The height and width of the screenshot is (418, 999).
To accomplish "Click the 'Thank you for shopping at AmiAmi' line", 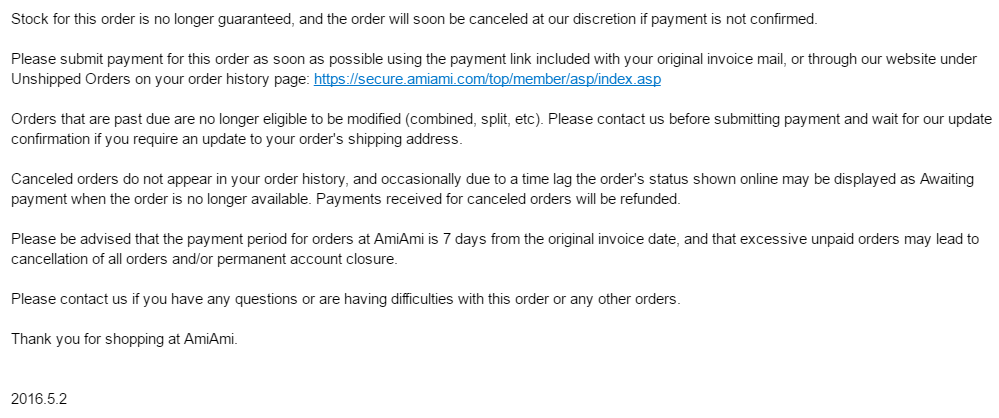I will pos(125,339).
